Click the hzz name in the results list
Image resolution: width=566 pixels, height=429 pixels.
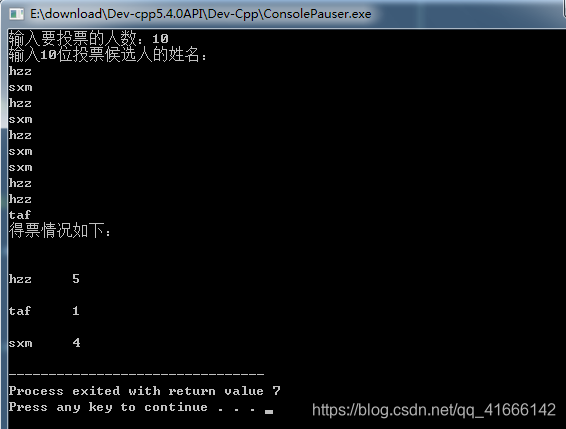(20, 279)
